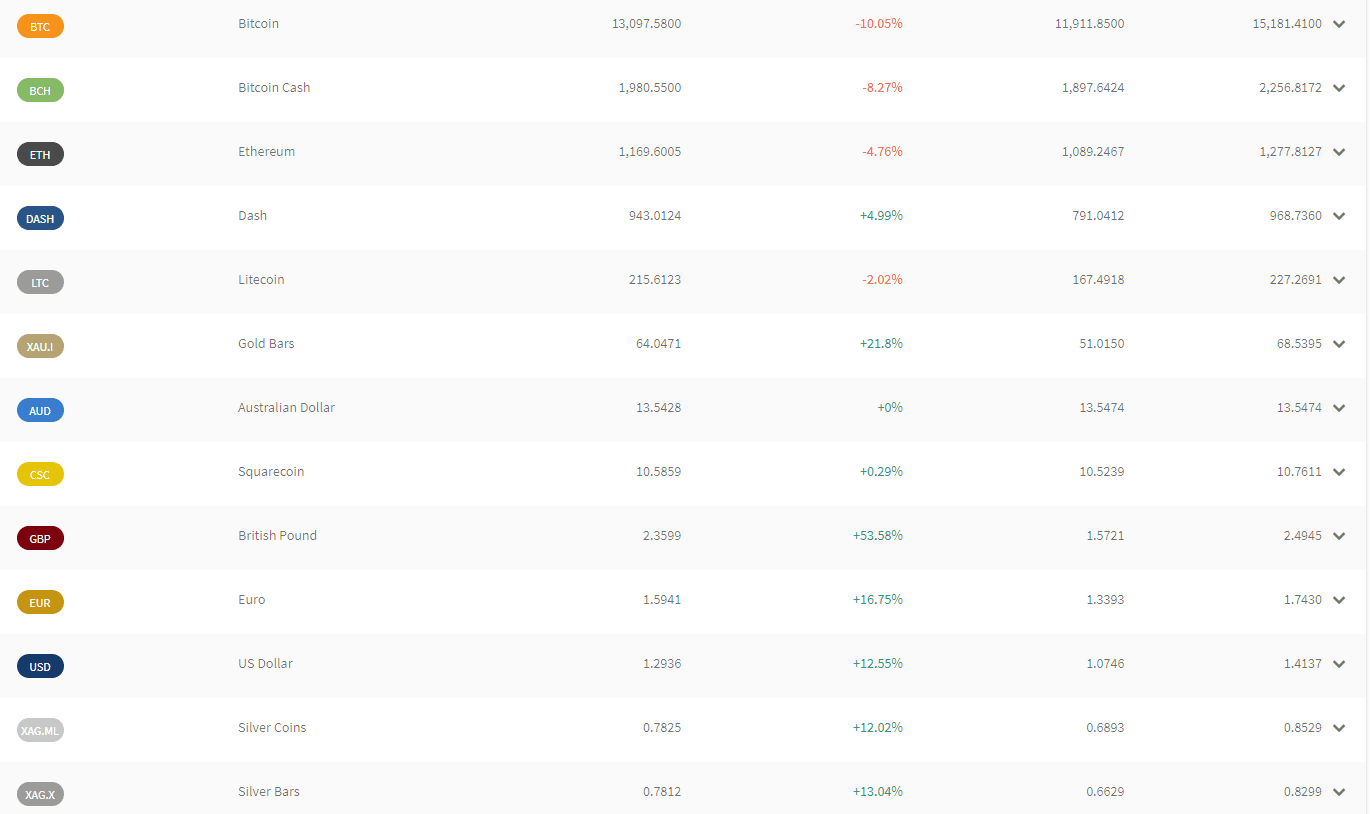Open the Squarecoin name link
This screenshot has width=1372, height=814.
(x=271, y=471)
